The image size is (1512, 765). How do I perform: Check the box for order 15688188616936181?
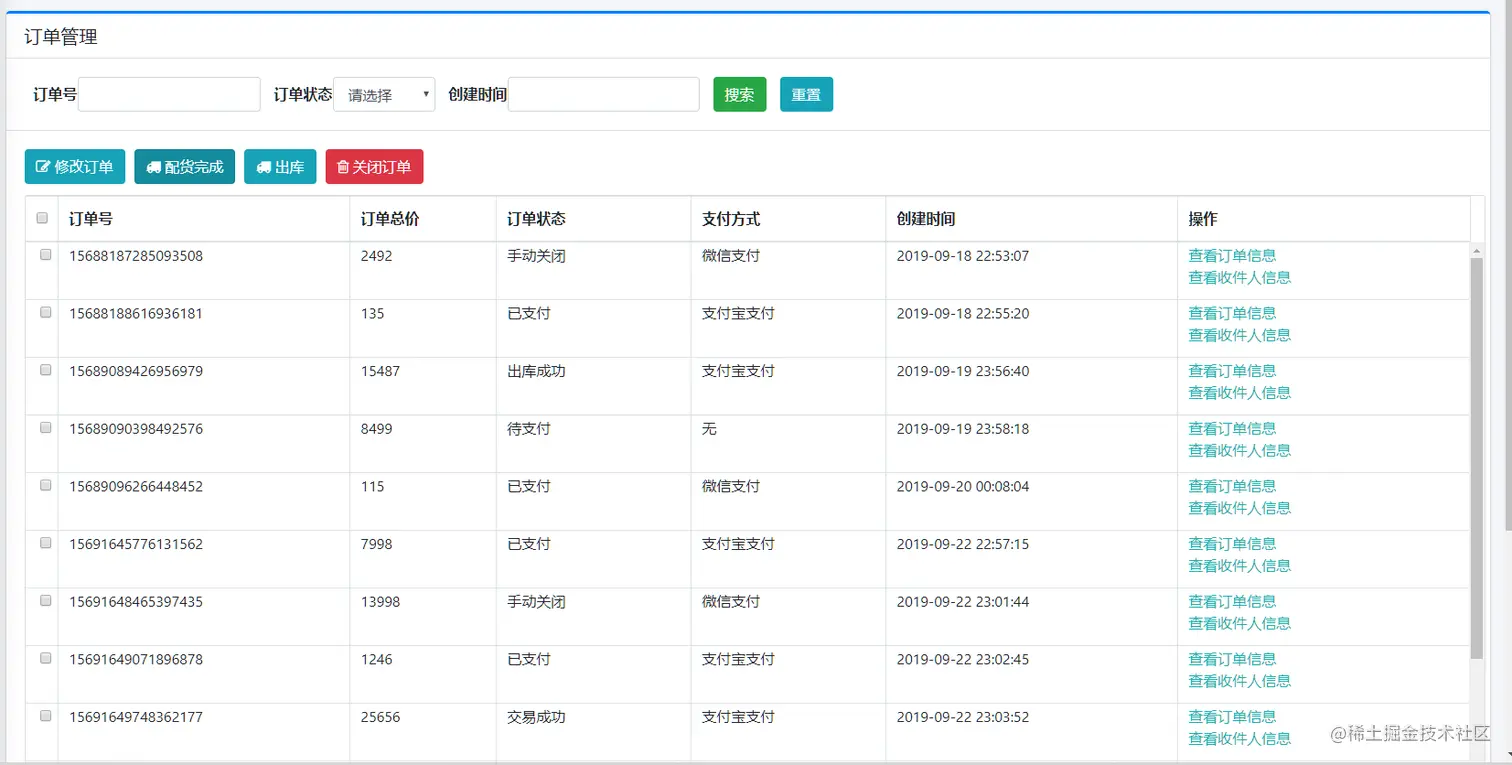click(x=45, y=312)
